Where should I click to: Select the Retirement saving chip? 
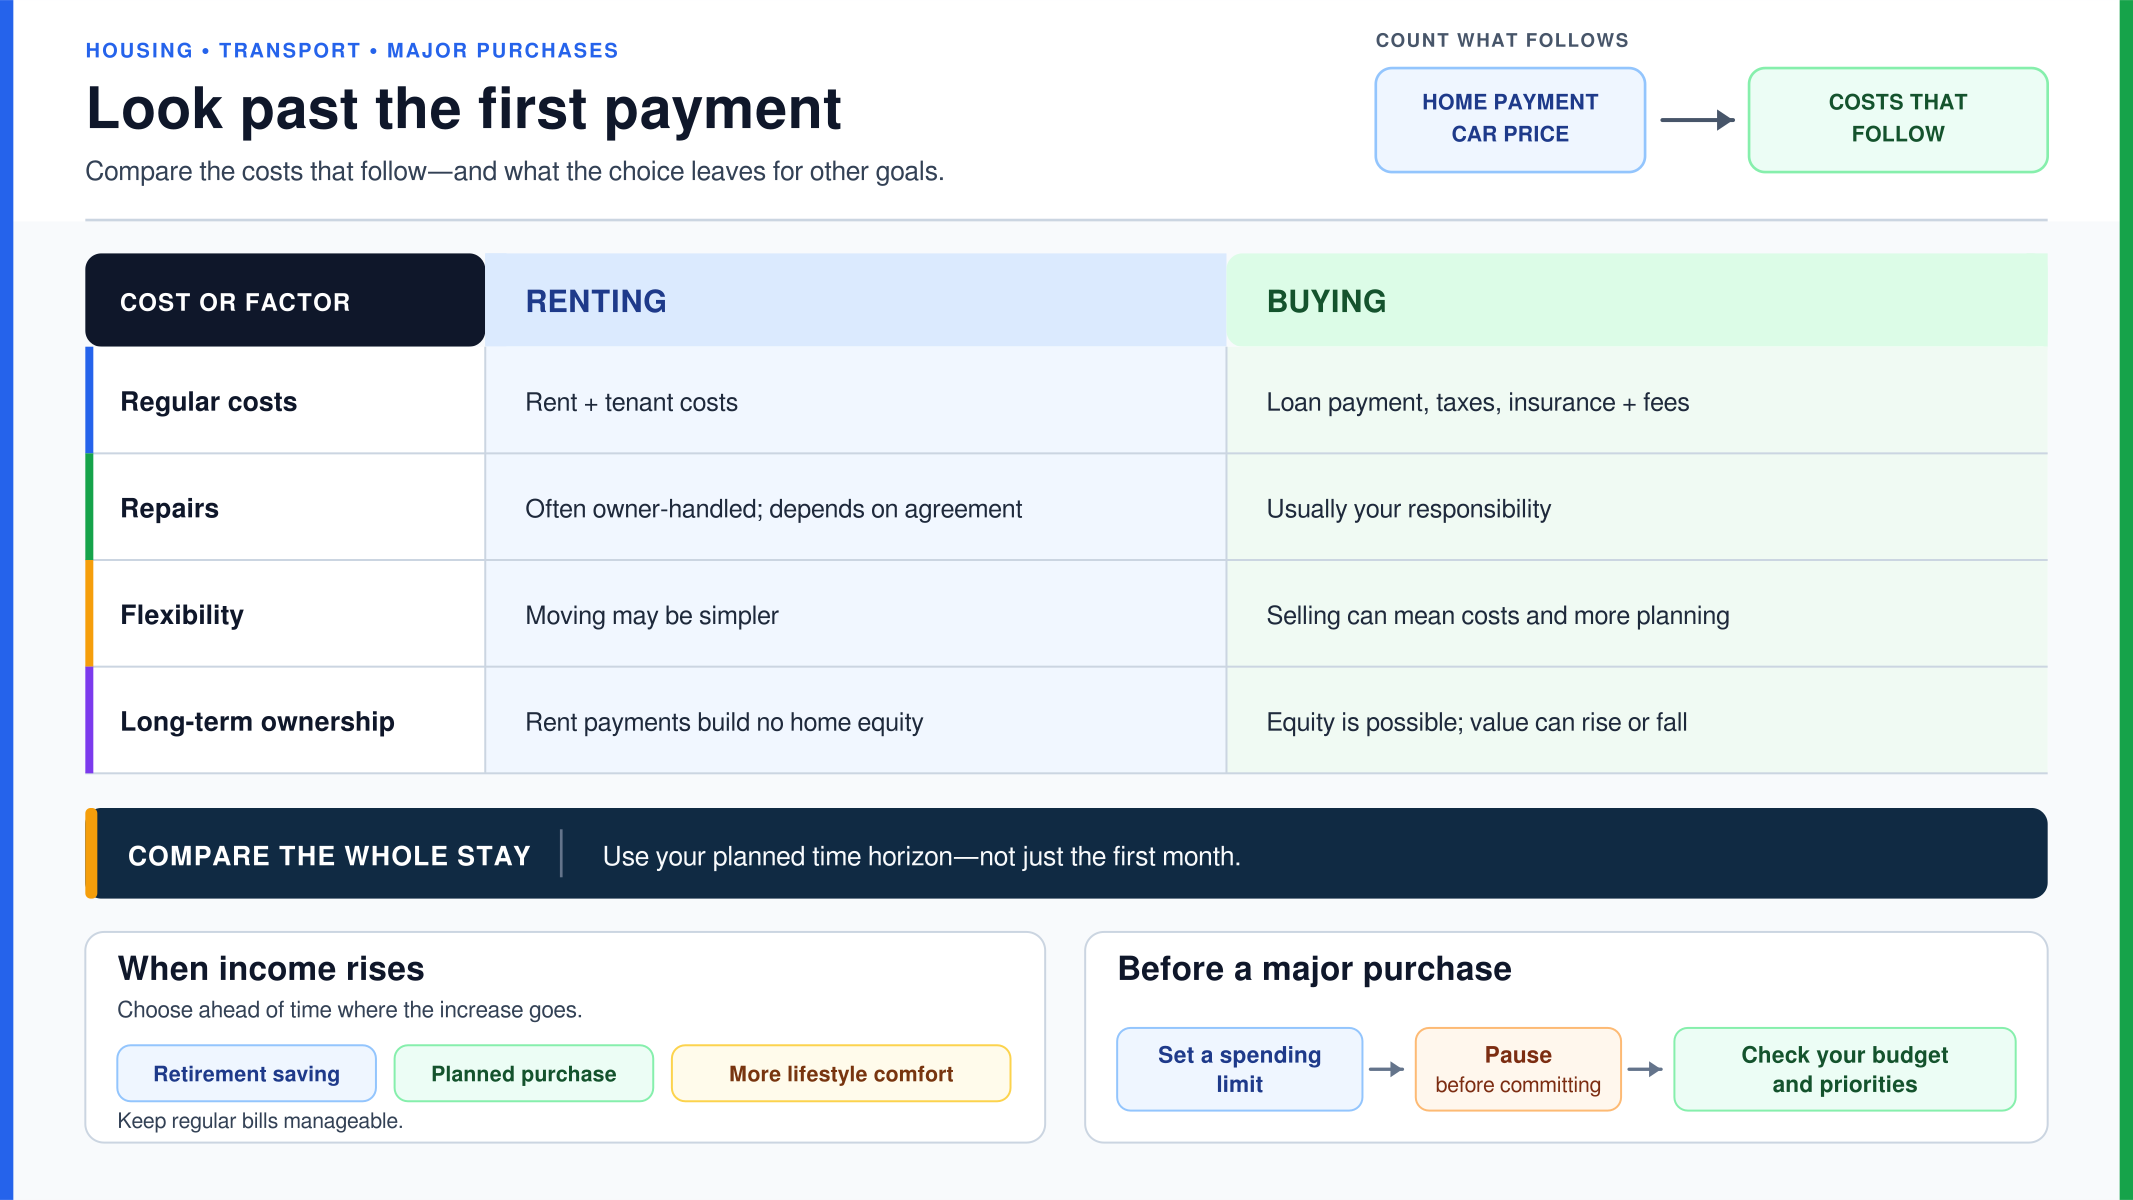[246, 1073]
